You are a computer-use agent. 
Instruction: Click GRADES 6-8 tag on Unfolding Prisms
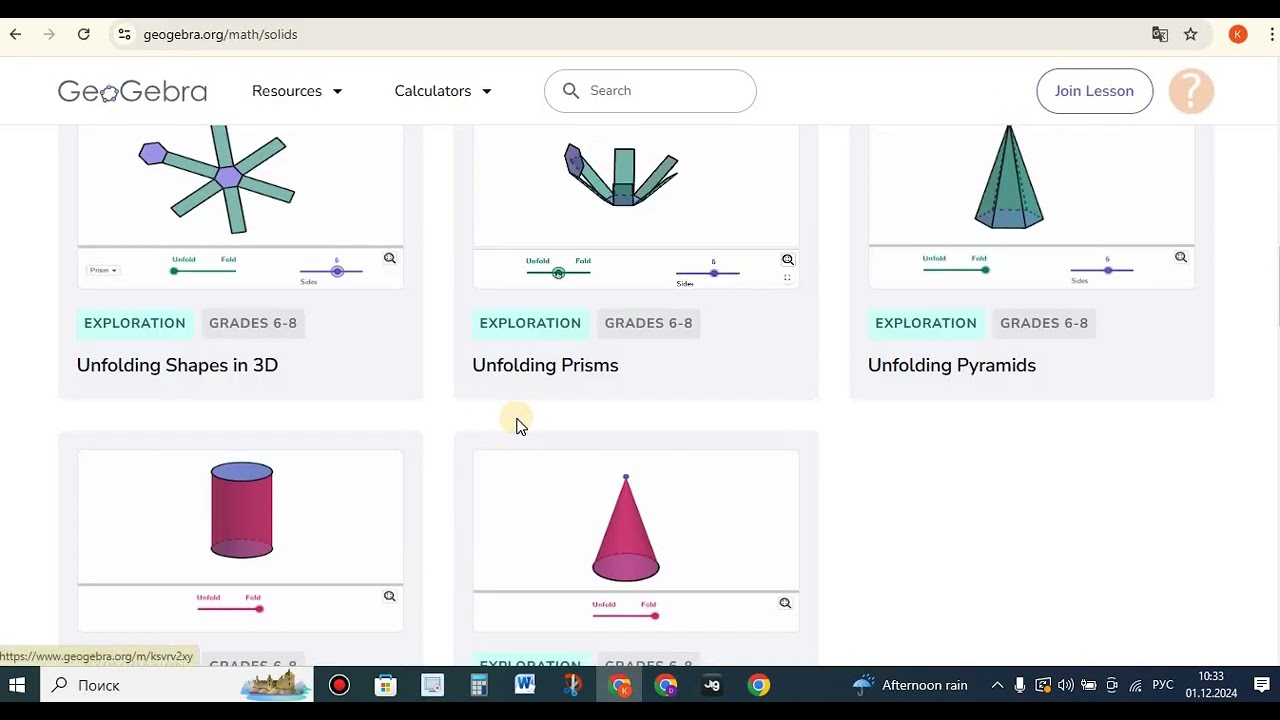648,323
